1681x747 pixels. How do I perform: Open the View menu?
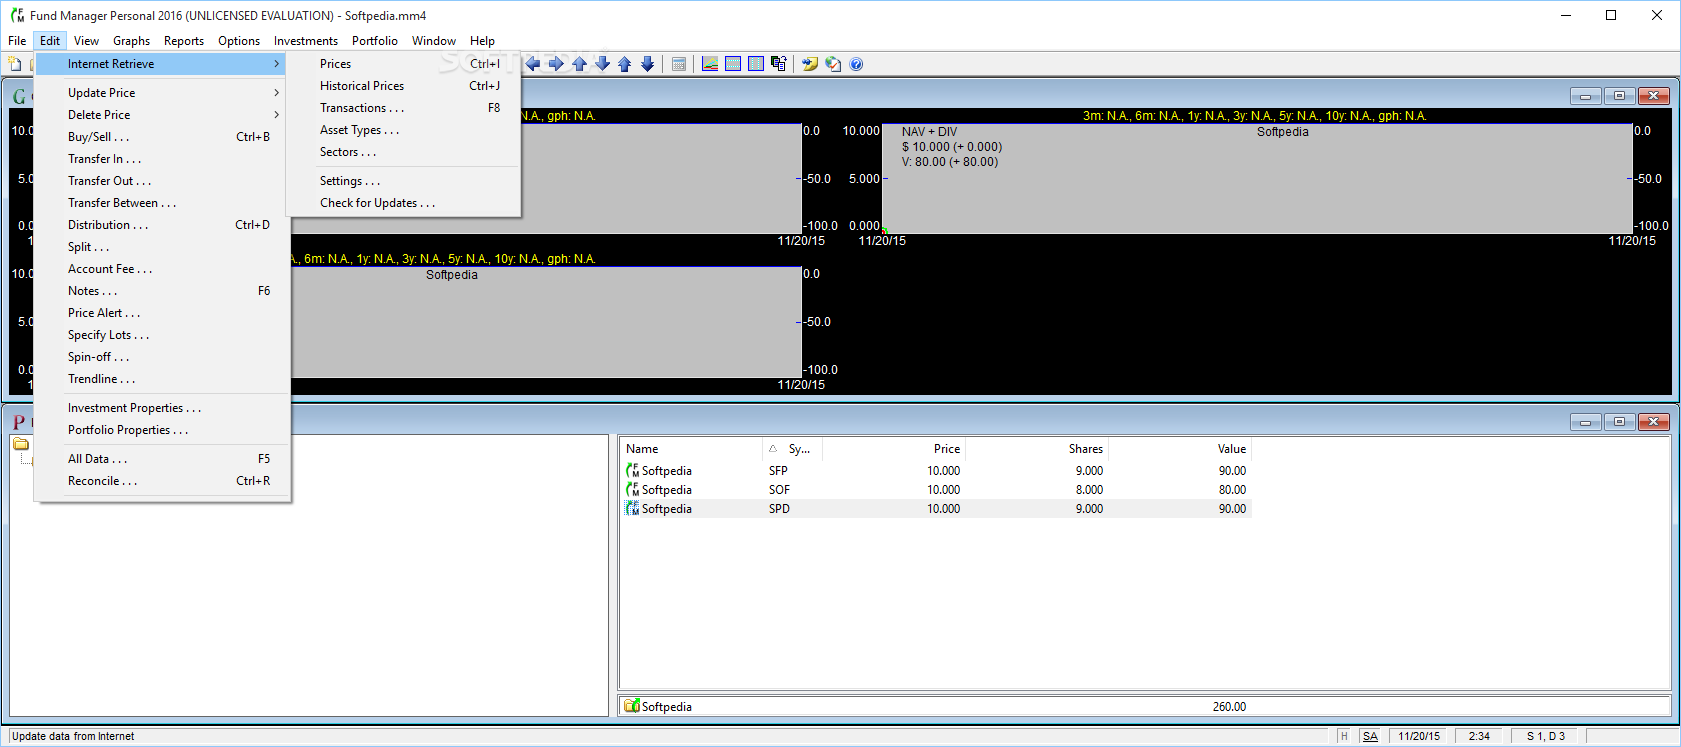pyautogui.click(x=86, y=41)
